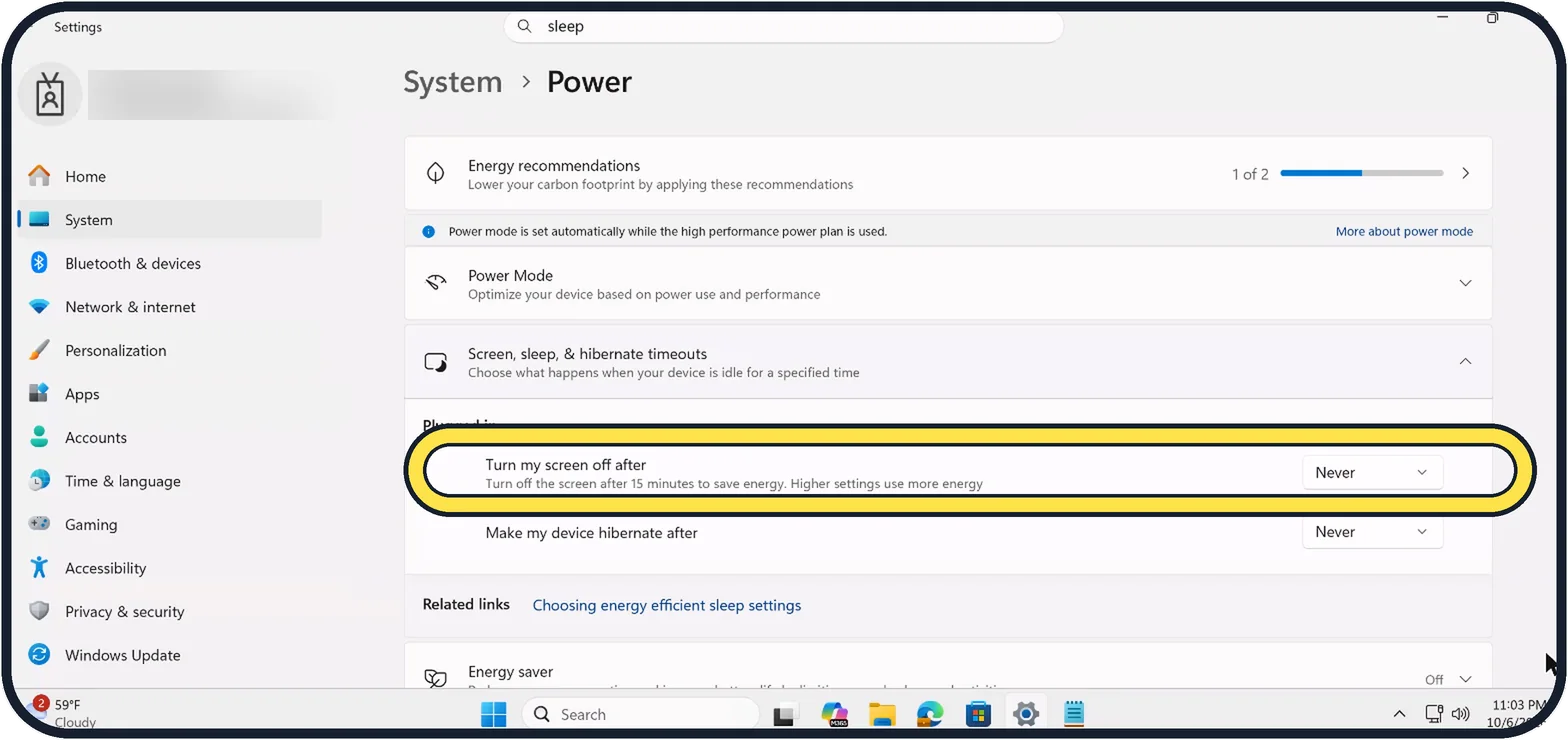Screen dimensions: 1568x740
Task: Expand the Power Mode section
Action: coord(948,284)
